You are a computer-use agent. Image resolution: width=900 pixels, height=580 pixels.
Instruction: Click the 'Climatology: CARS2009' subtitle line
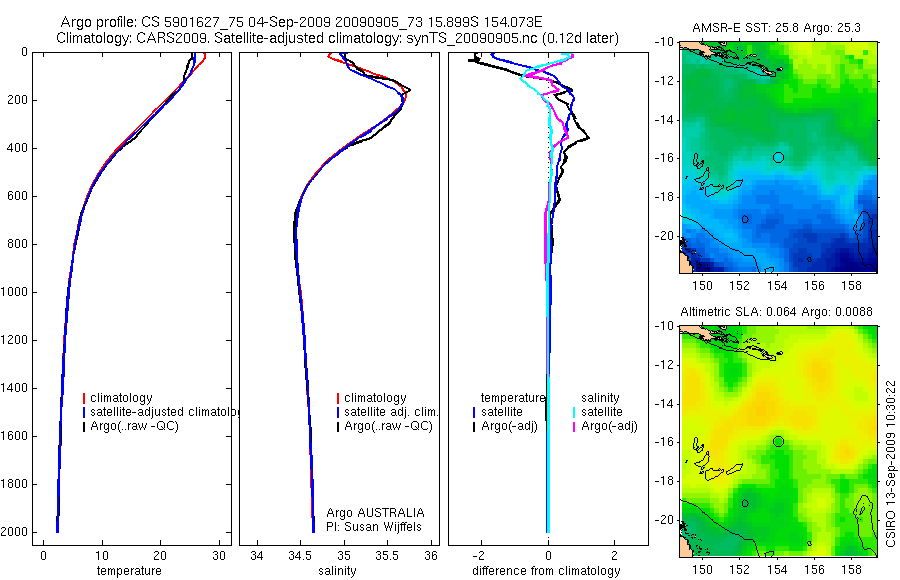[338, 38]
